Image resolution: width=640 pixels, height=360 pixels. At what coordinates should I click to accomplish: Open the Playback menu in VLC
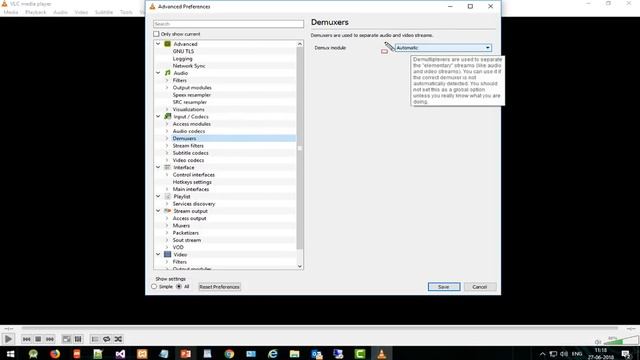point(36,12)
